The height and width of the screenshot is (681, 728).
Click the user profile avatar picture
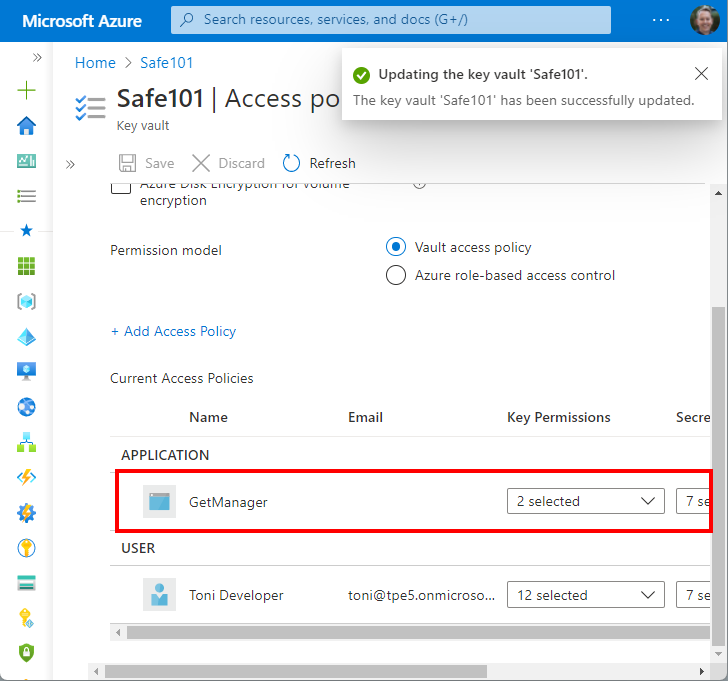703,20
